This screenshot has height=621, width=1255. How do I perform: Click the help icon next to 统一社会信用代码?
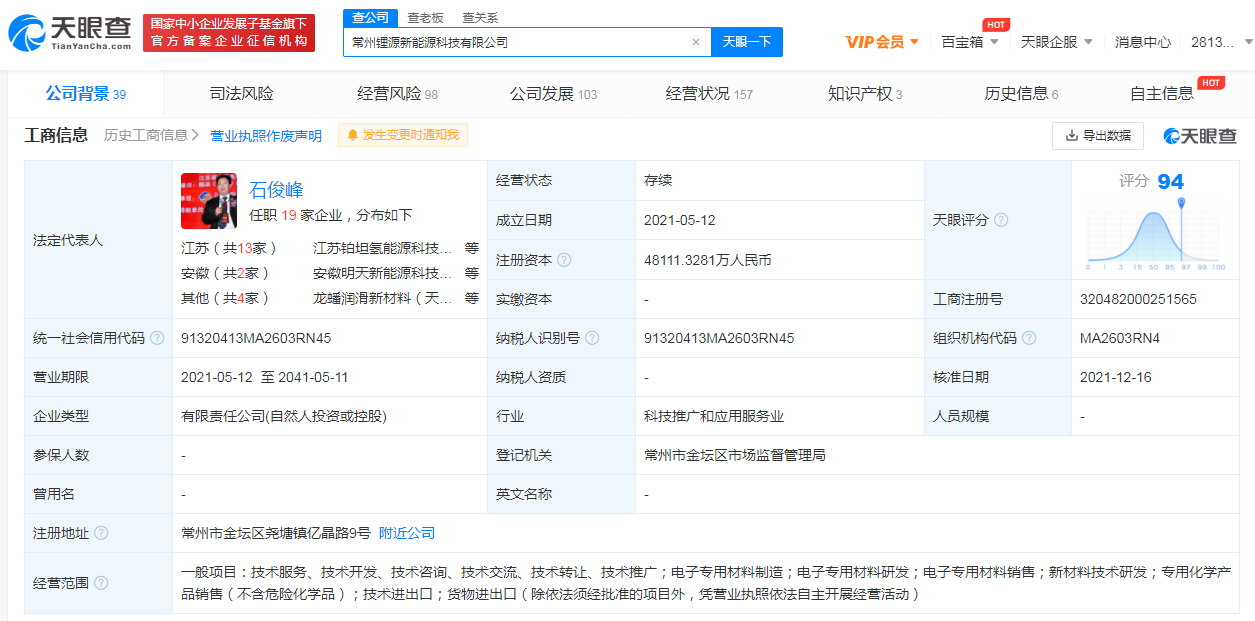[x=157, y=338]
